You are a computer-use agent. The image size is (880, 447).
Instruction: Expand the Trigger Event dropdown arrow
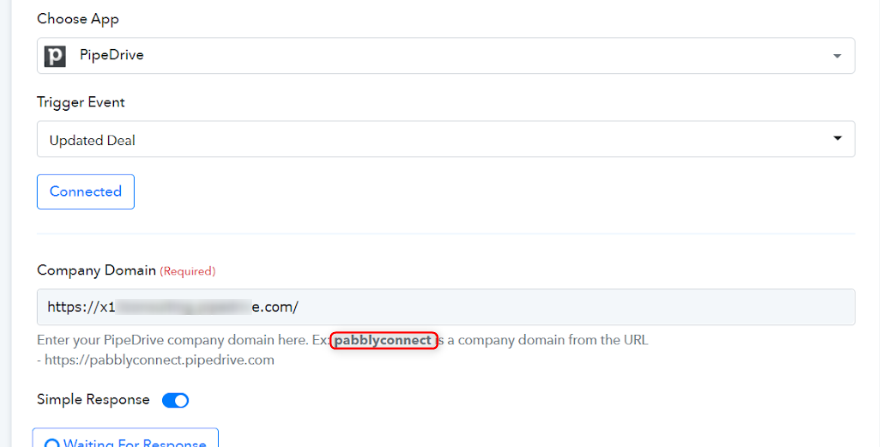(x=837, y=138)
